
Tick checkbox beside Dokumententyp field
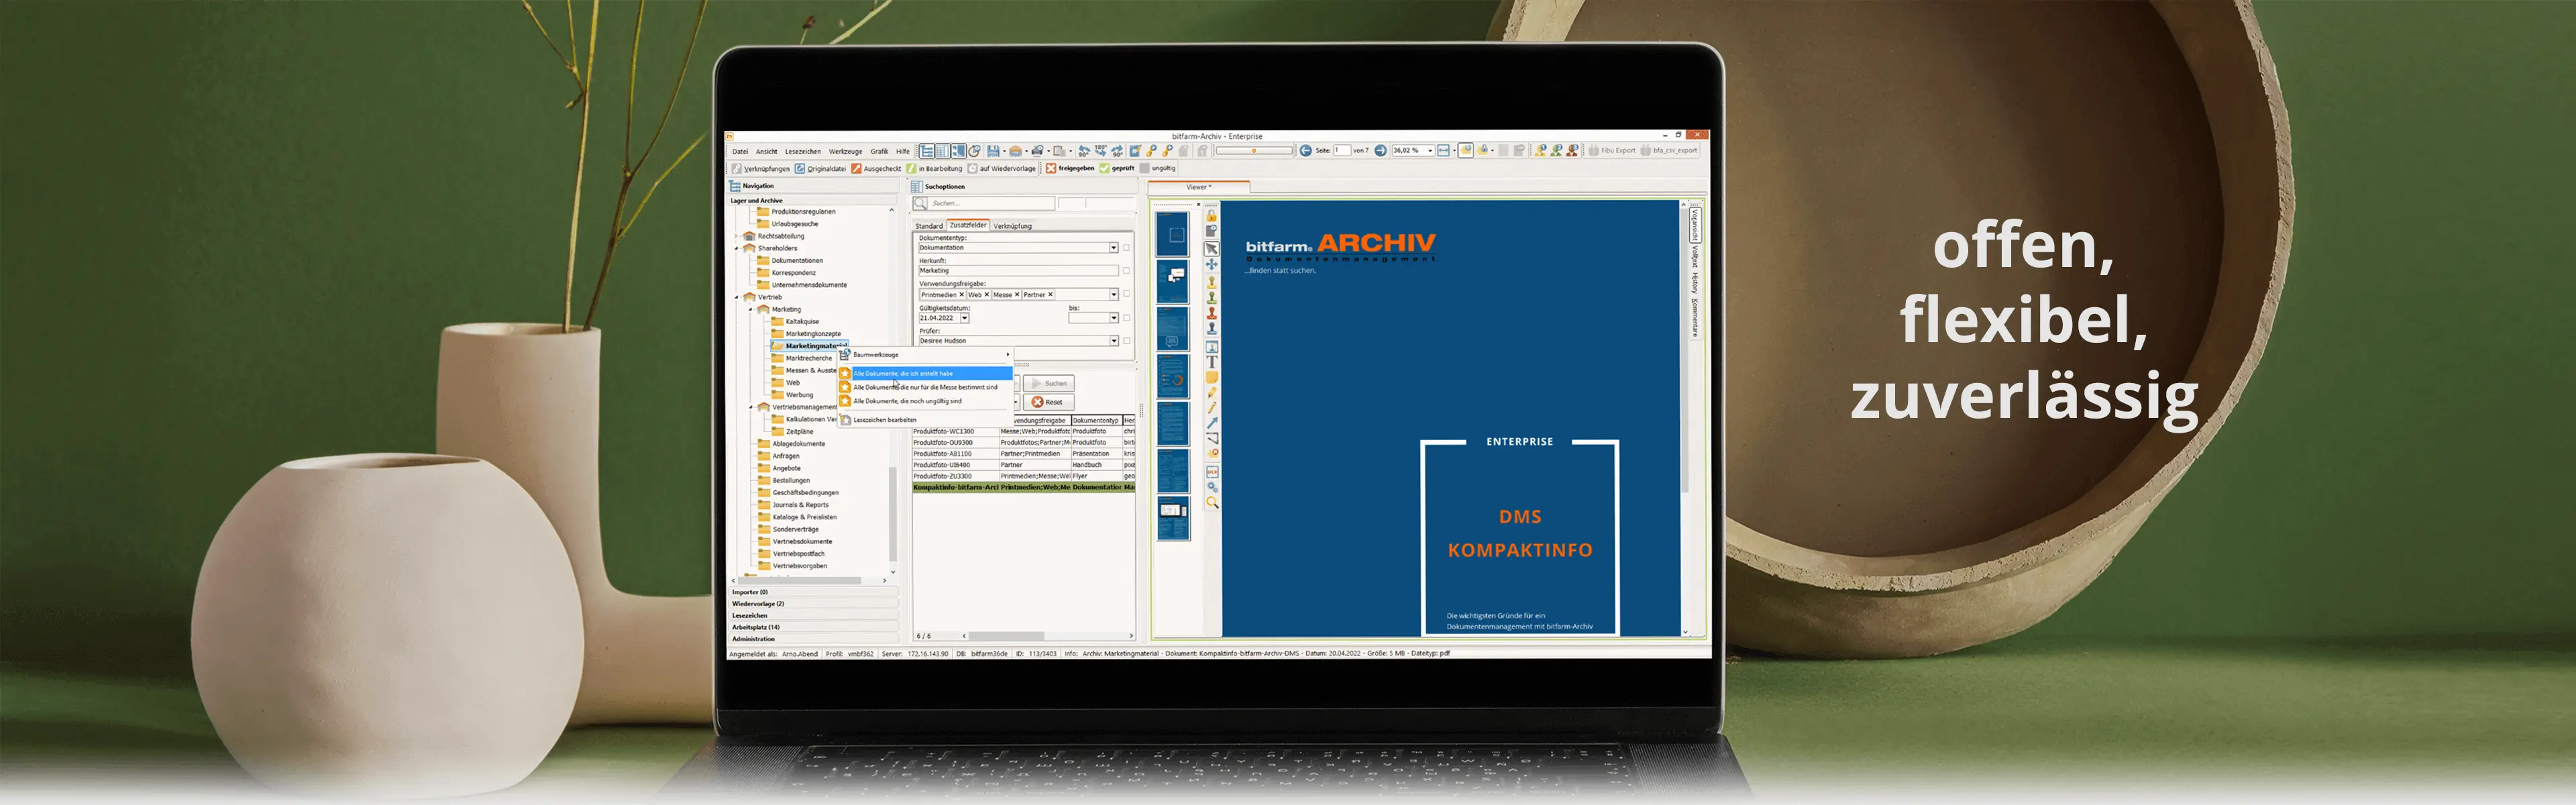pos(1127,248)
